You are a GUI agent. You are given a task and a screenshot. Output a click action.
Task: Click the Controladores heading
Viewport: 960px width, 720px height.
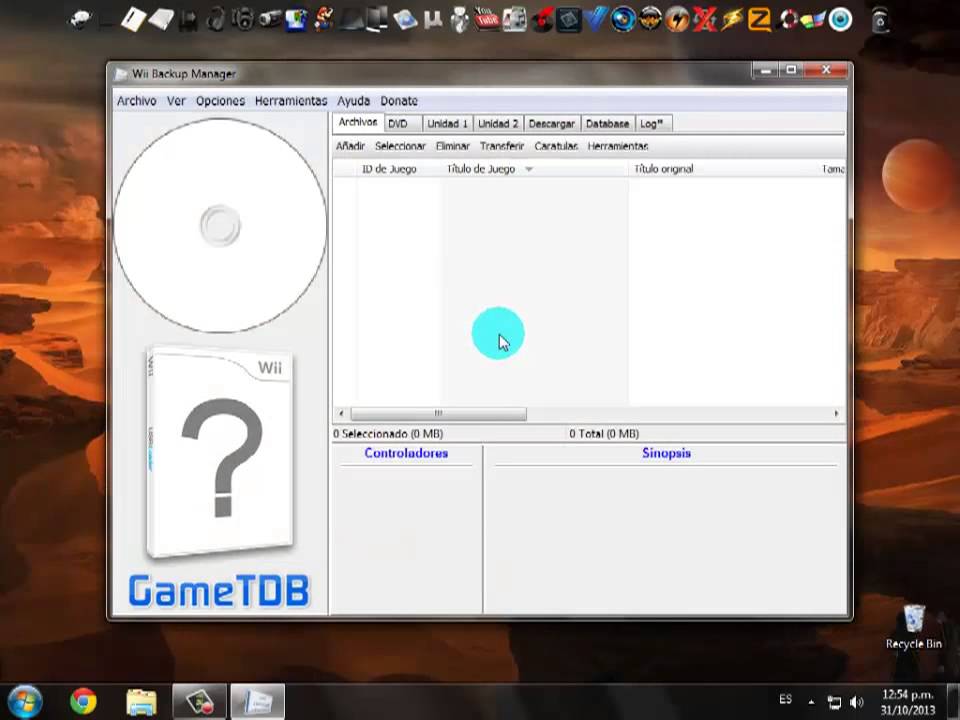[406, 453]
